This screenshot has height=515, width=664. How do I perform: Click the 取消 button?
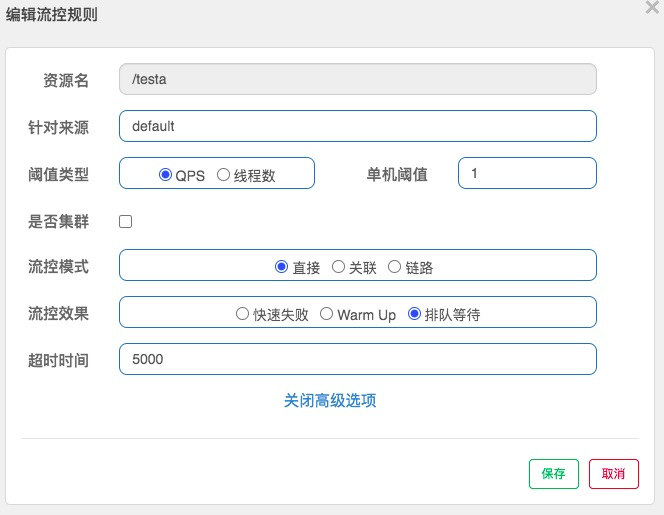point(614,473)
